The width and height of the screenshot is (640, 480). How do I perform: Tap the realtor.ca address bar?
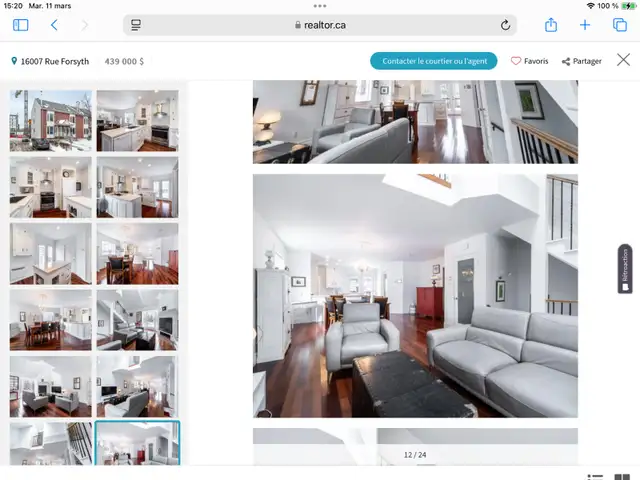coord(320,25)
